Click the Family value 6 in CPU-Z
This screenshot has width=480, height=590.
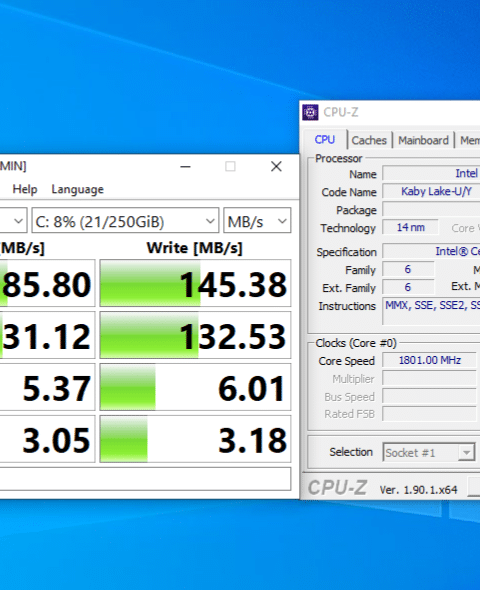[408, 269]
